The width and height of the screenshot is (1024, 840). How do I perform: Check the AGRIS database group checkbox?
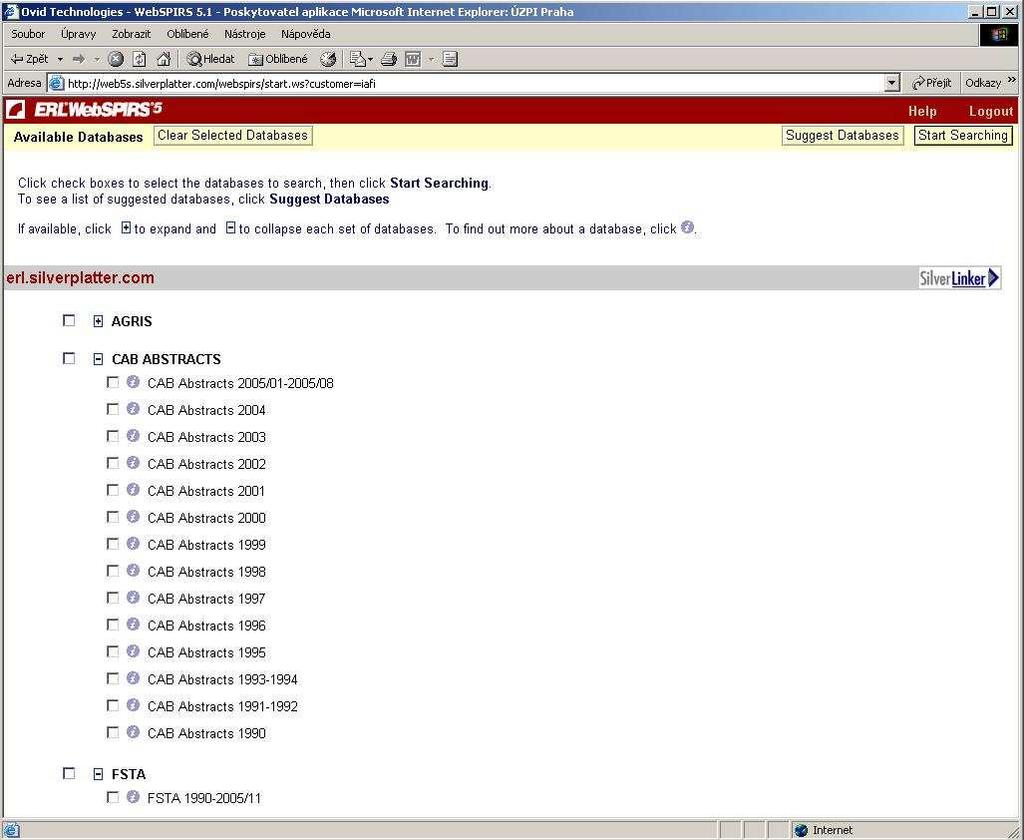[69, 320]
